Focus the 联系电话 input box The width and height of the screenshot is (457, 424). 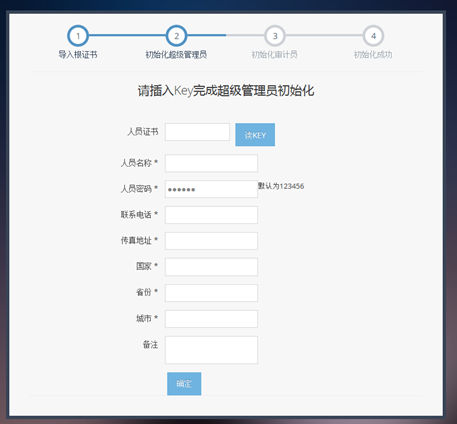(x=211, y=215)
